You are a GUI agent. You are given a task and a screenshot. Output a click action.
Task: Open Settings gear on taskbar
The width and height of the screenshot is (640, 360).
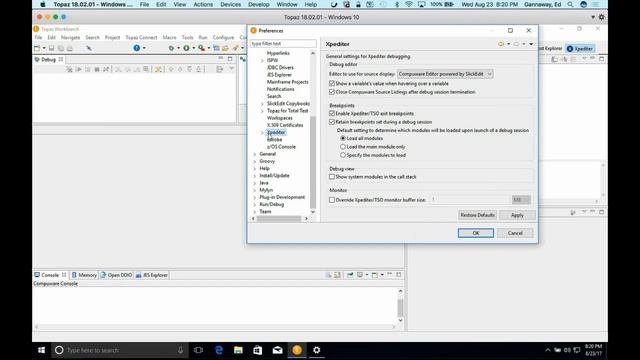[x=317, y=350]
